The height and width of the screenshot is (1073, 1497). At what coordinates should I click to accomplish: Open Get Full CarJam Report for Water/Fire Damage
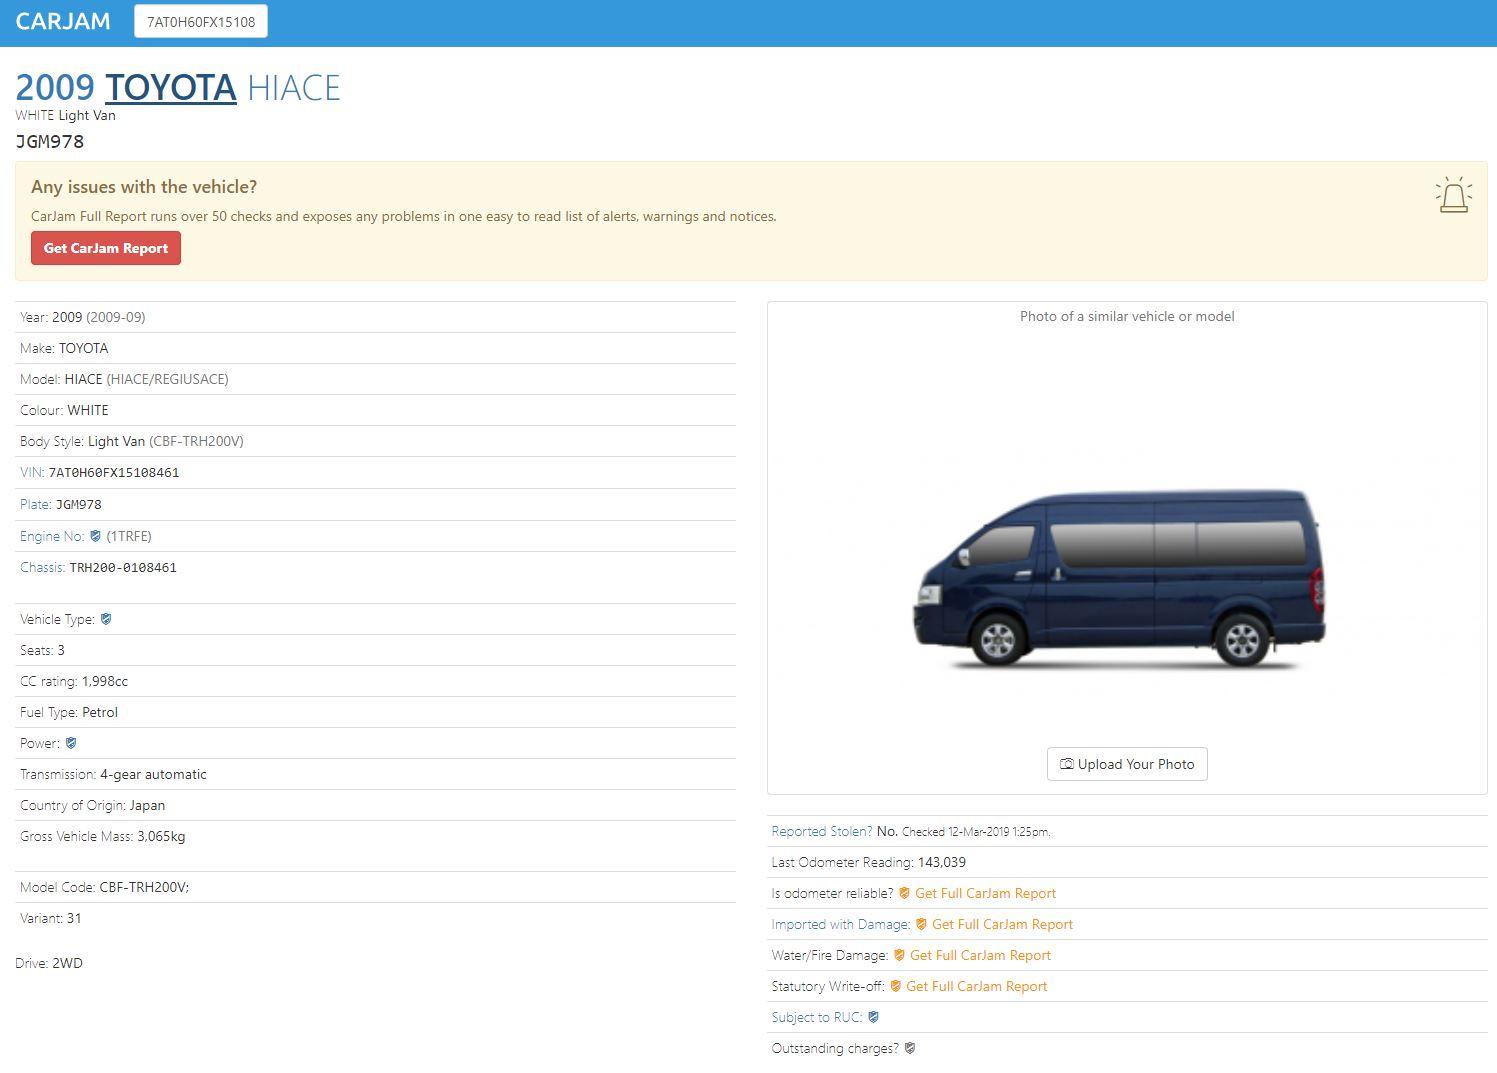980,955
